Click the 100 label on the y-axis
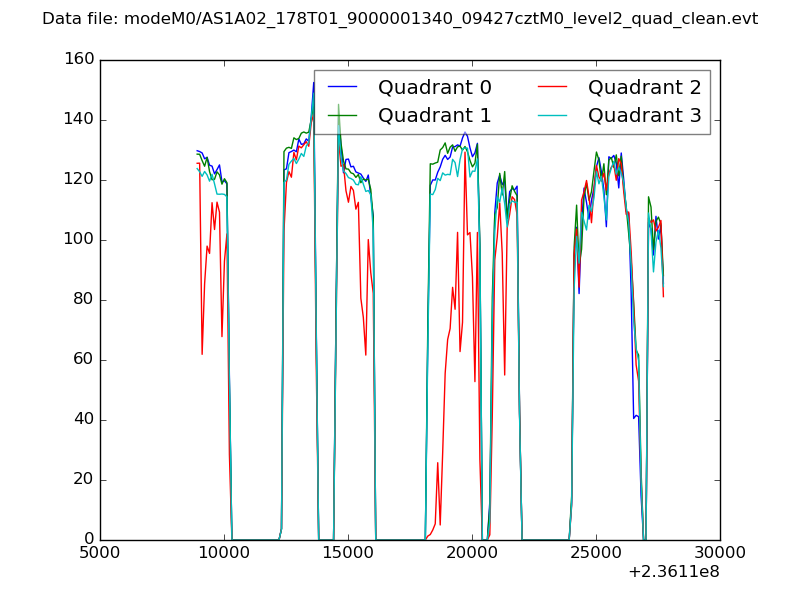Screen dimensions: 800x600 77,240
